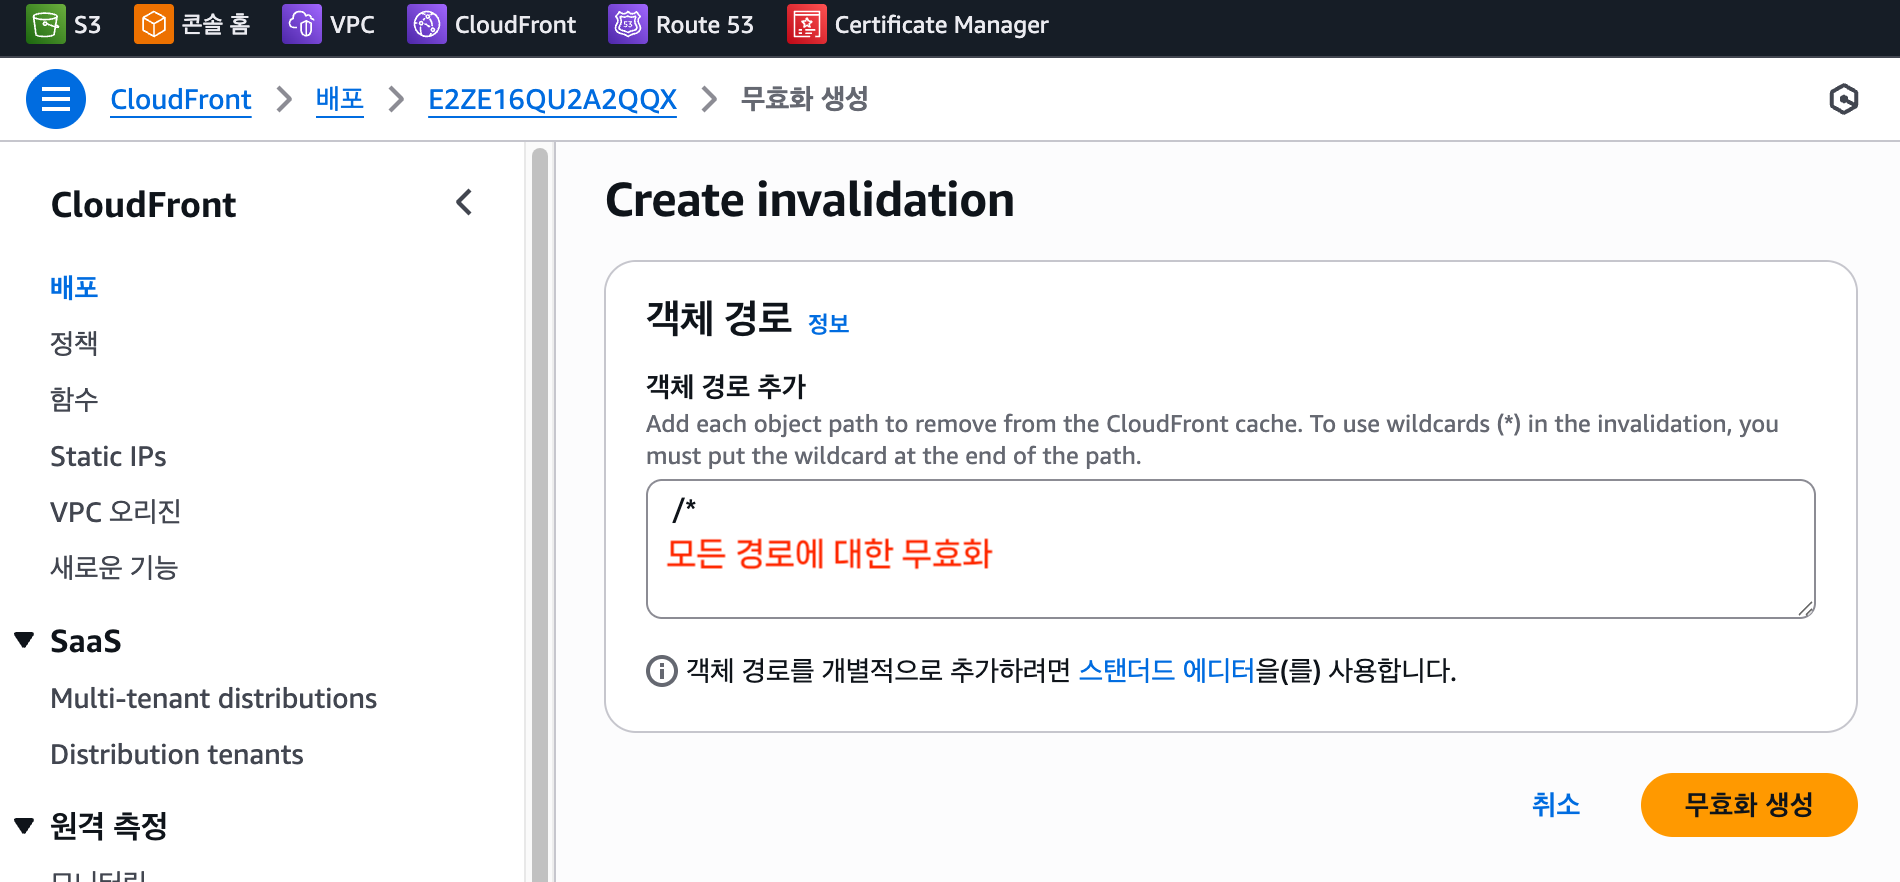Collapse the CloudFront side navigation panel
Screen dimensions: 1900x882
464,203
